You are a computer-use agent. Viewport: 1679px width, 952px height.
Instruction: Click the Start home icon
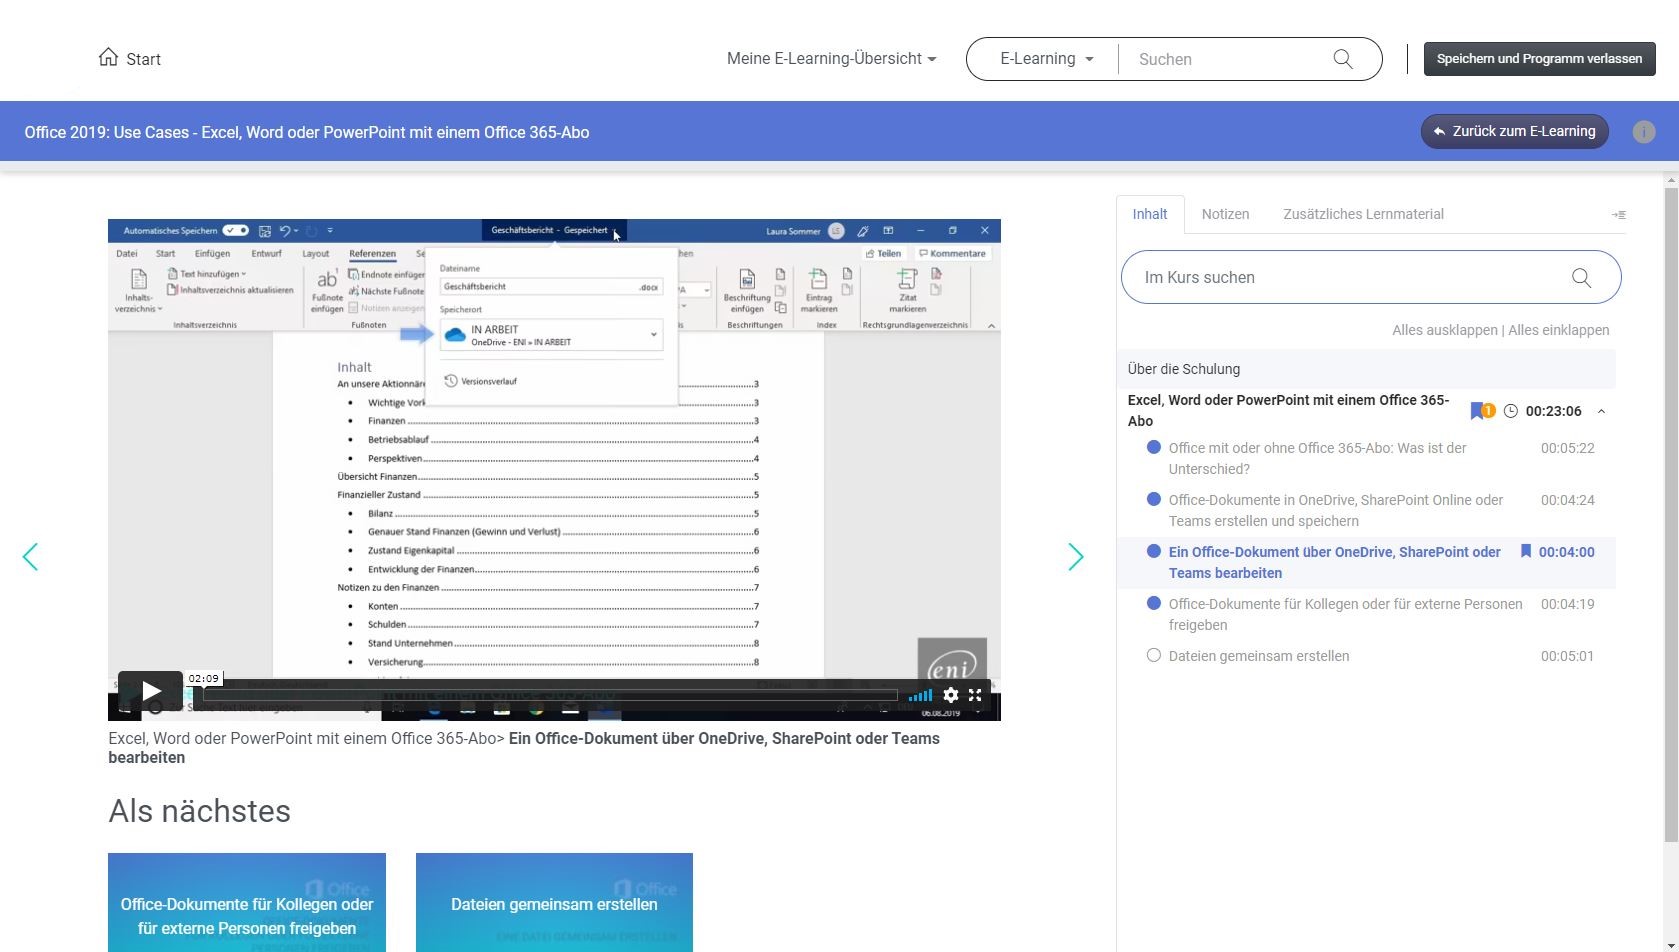pyautogui.click(x=108, y=57)
